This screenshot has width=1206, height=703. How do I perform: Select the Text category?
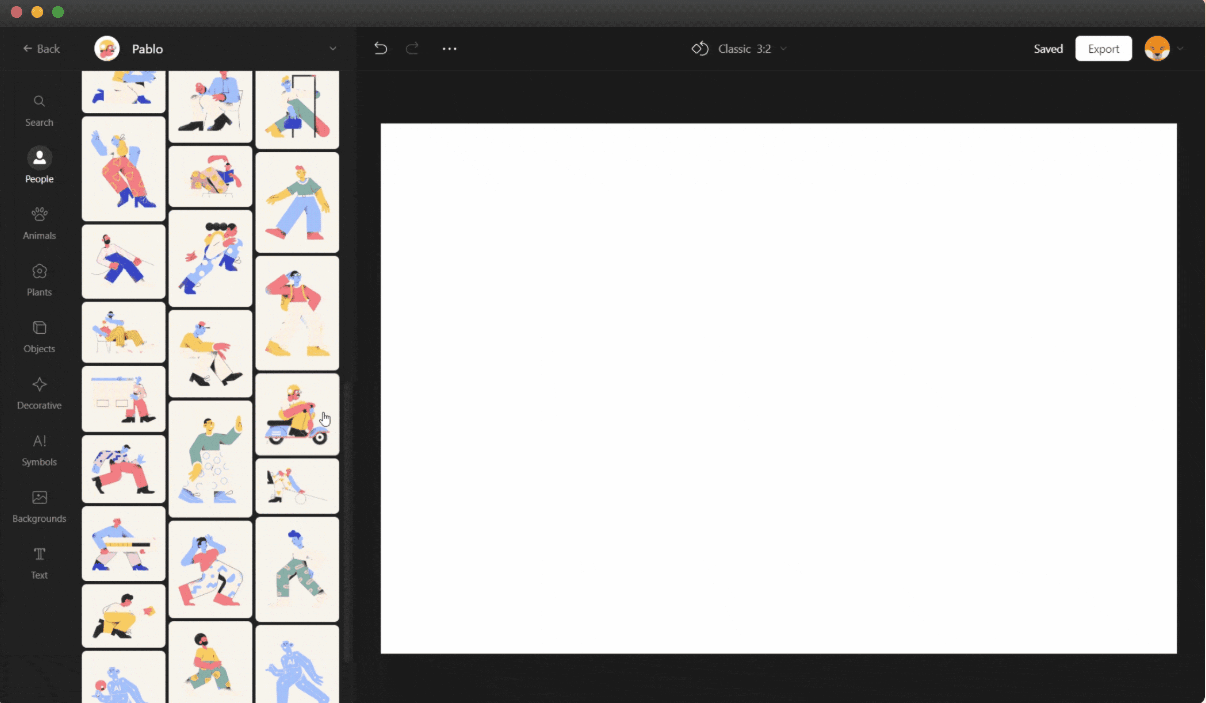coord(39,562)
